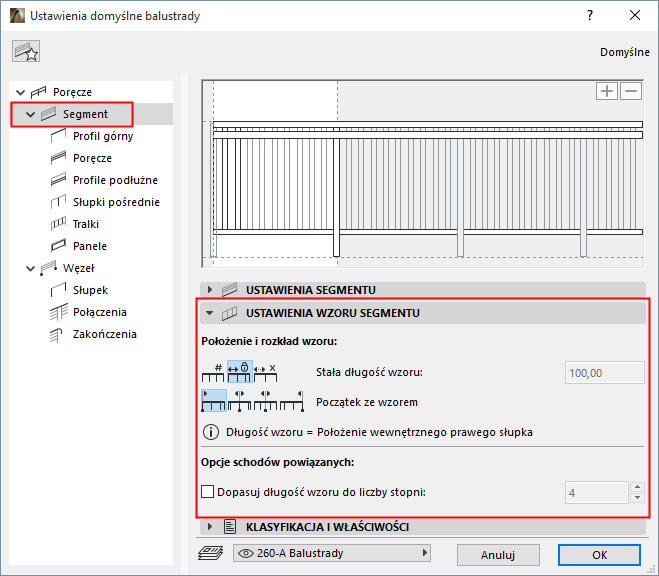Select best division pattern length icon
659x576 pixels.
coord(266,372)
